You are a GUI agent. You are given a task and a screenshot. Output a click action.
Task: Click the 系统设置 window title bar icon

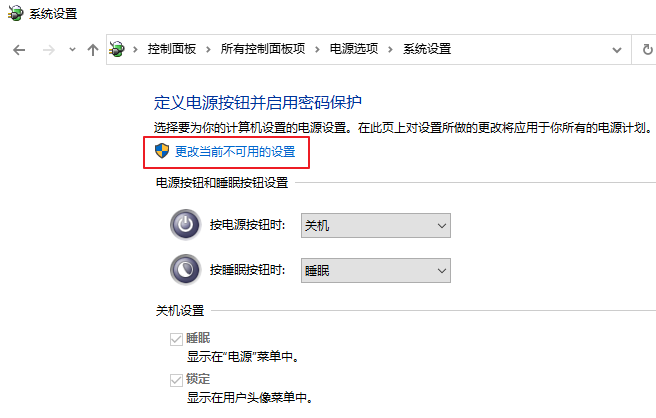click(x=15, y=13)
